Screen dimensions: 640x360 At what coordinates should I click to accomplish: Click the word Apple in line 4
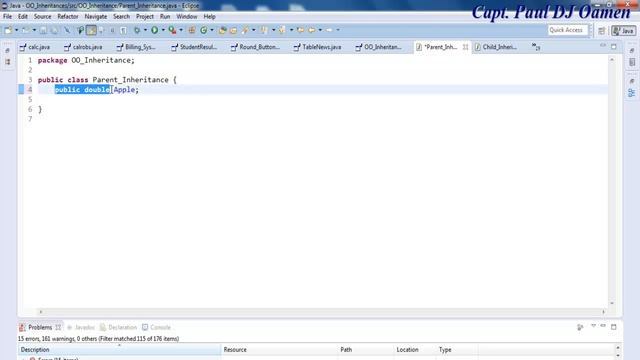point(124,90)
